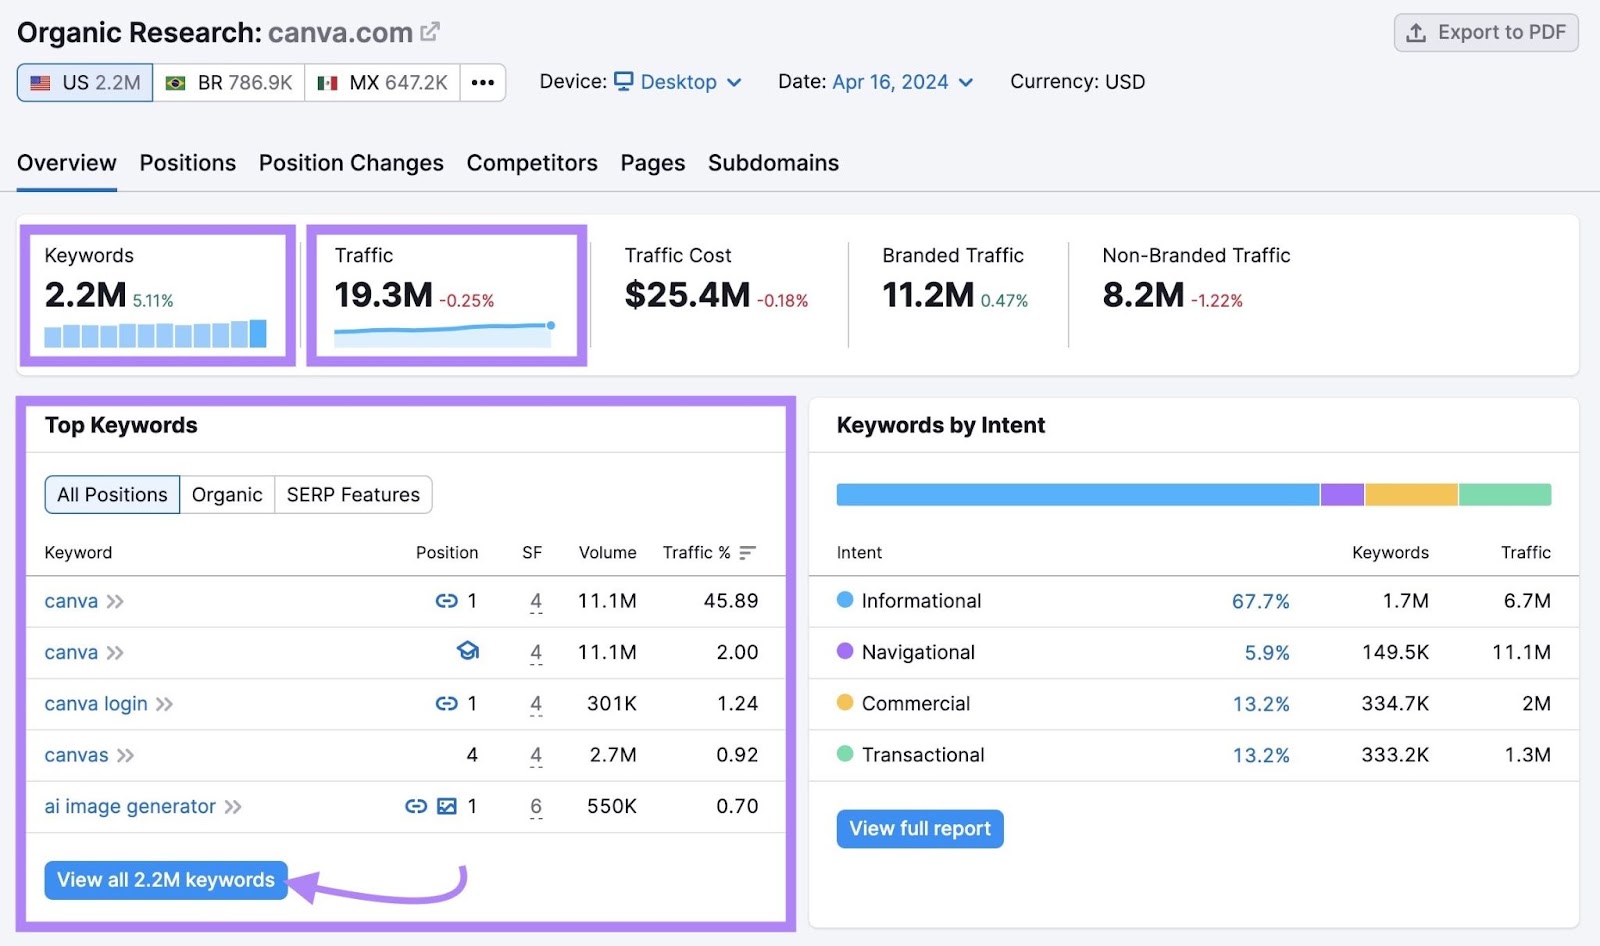Click the knowledge panel graduation-cap icon
Viewport: 1600px width, 946px height.
[x=467, y=652]
